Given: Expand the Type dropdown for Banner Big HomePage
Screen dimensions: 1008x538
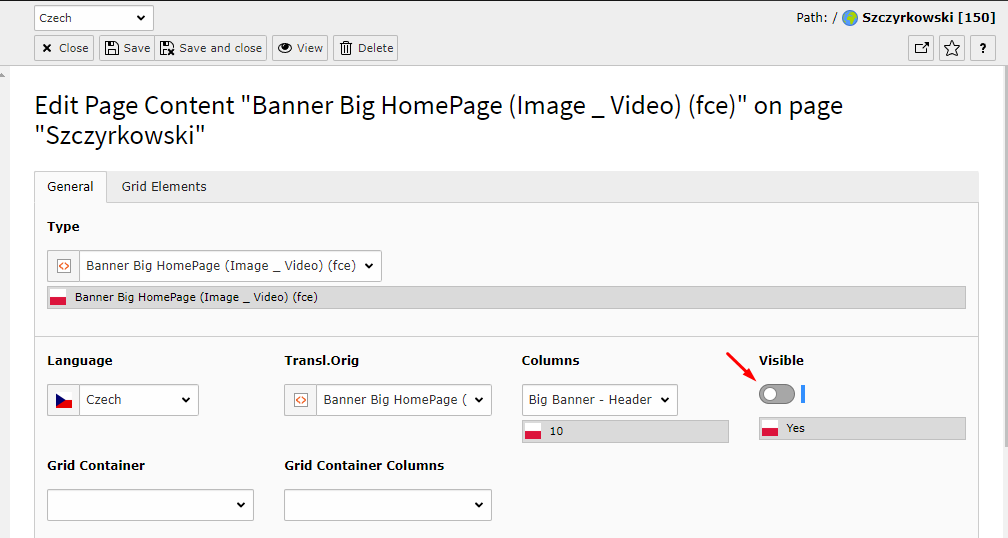Looking at the screenshot, I should coord(230,266).
